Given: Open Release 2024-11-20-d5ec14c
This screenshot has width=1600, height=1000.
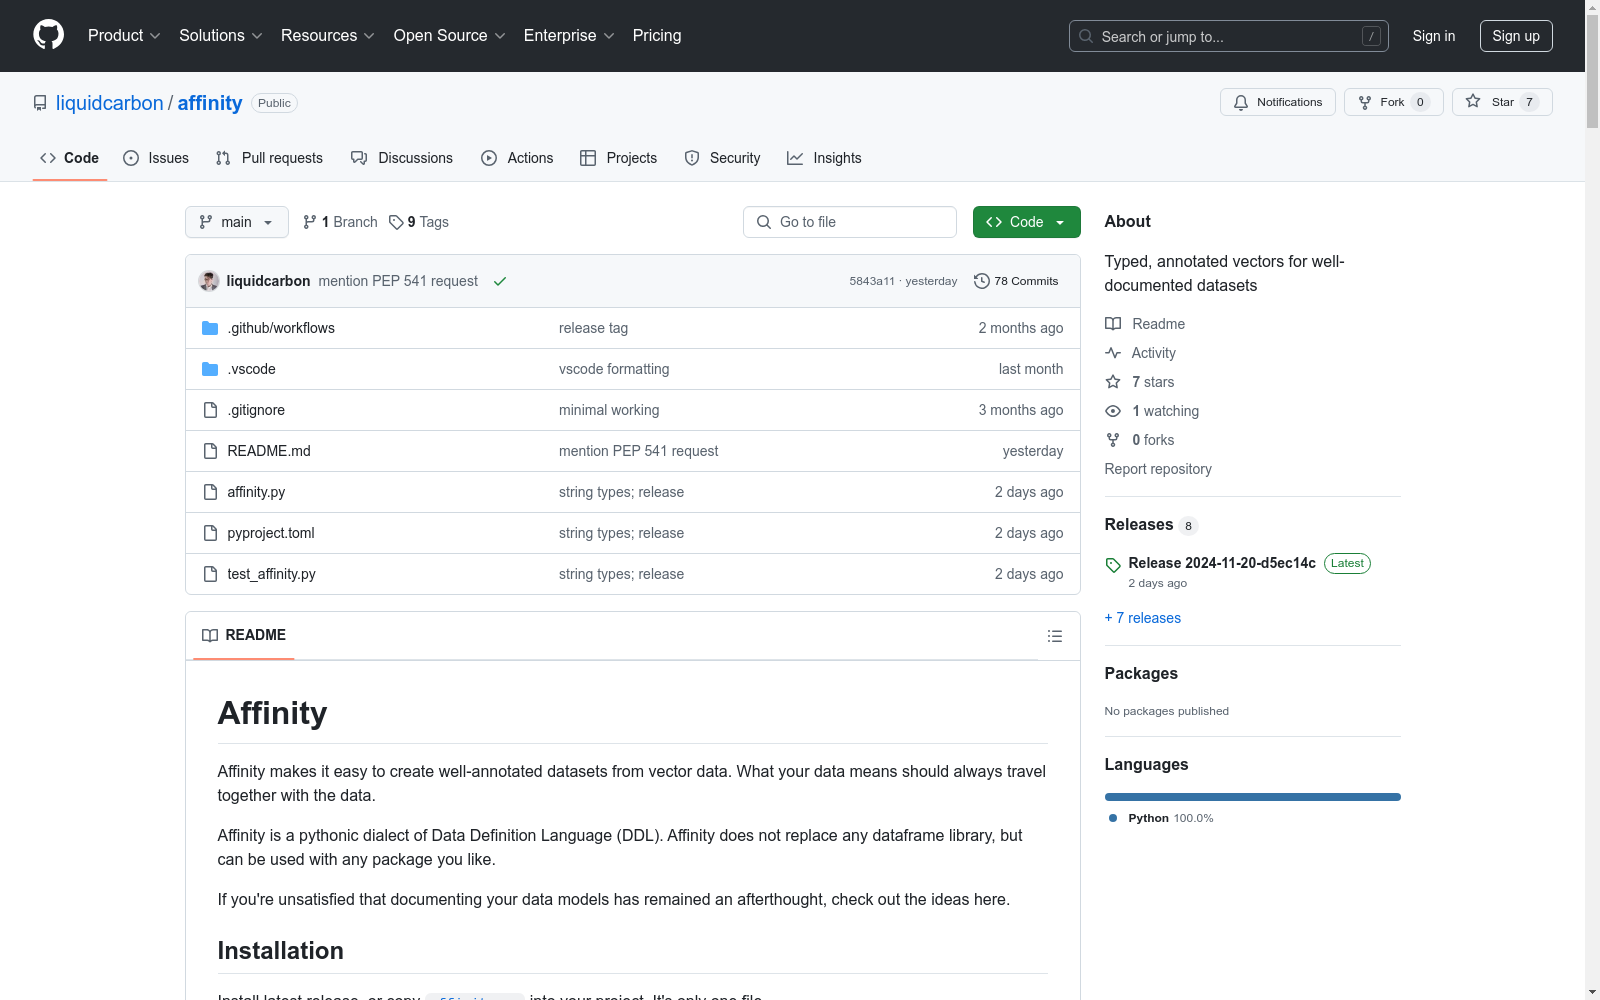Looking at the screenshot, I should click(1222, 563).
